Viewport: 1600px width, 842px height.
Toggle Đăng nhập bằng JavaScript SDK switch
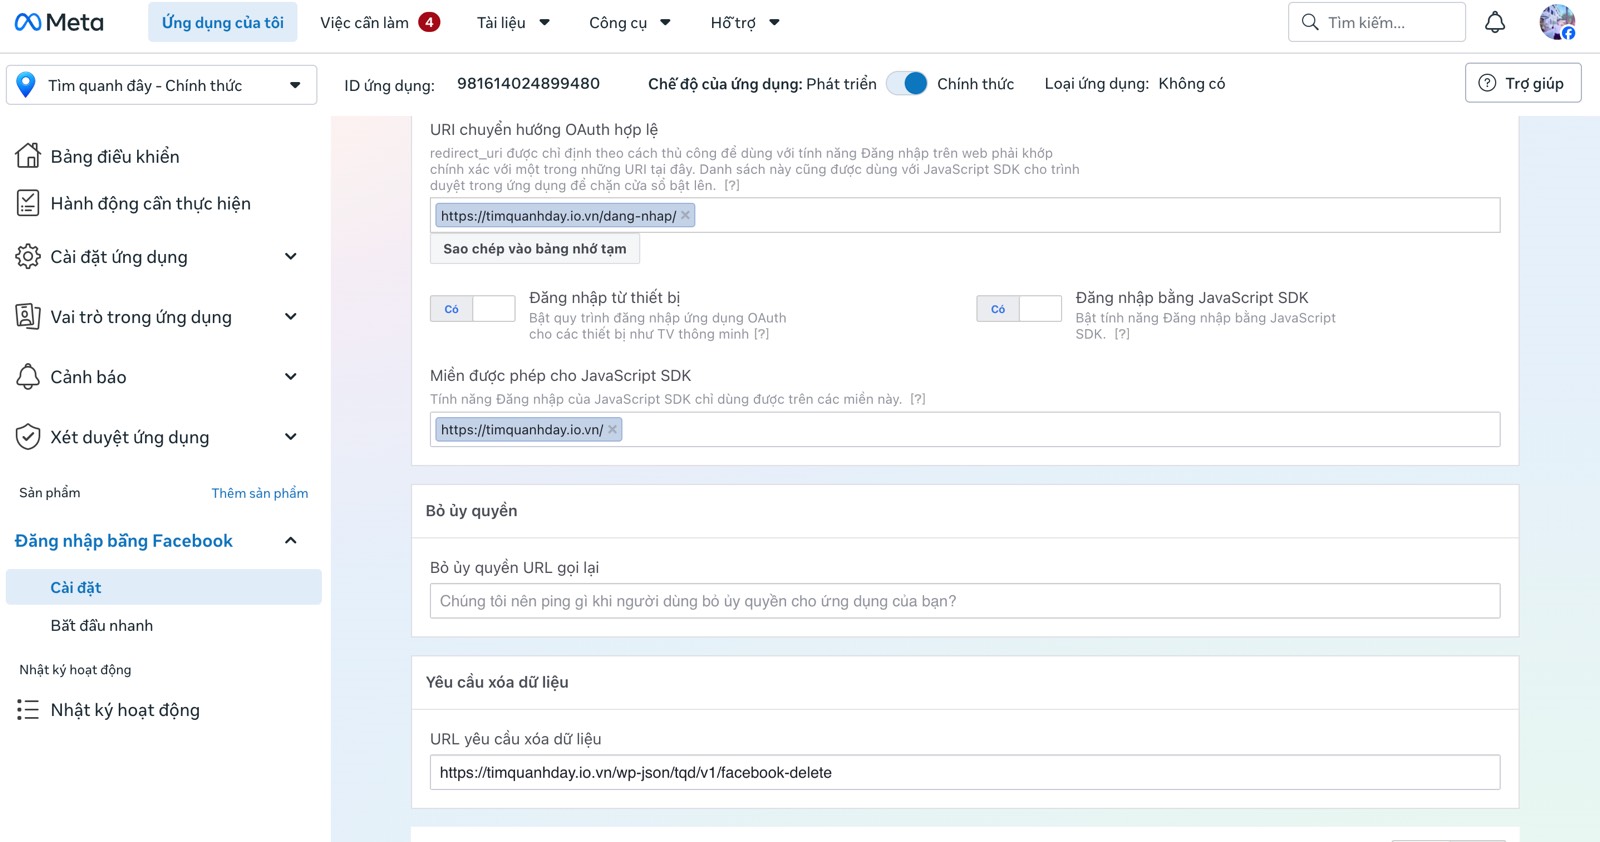click(x=1018, y=309)
